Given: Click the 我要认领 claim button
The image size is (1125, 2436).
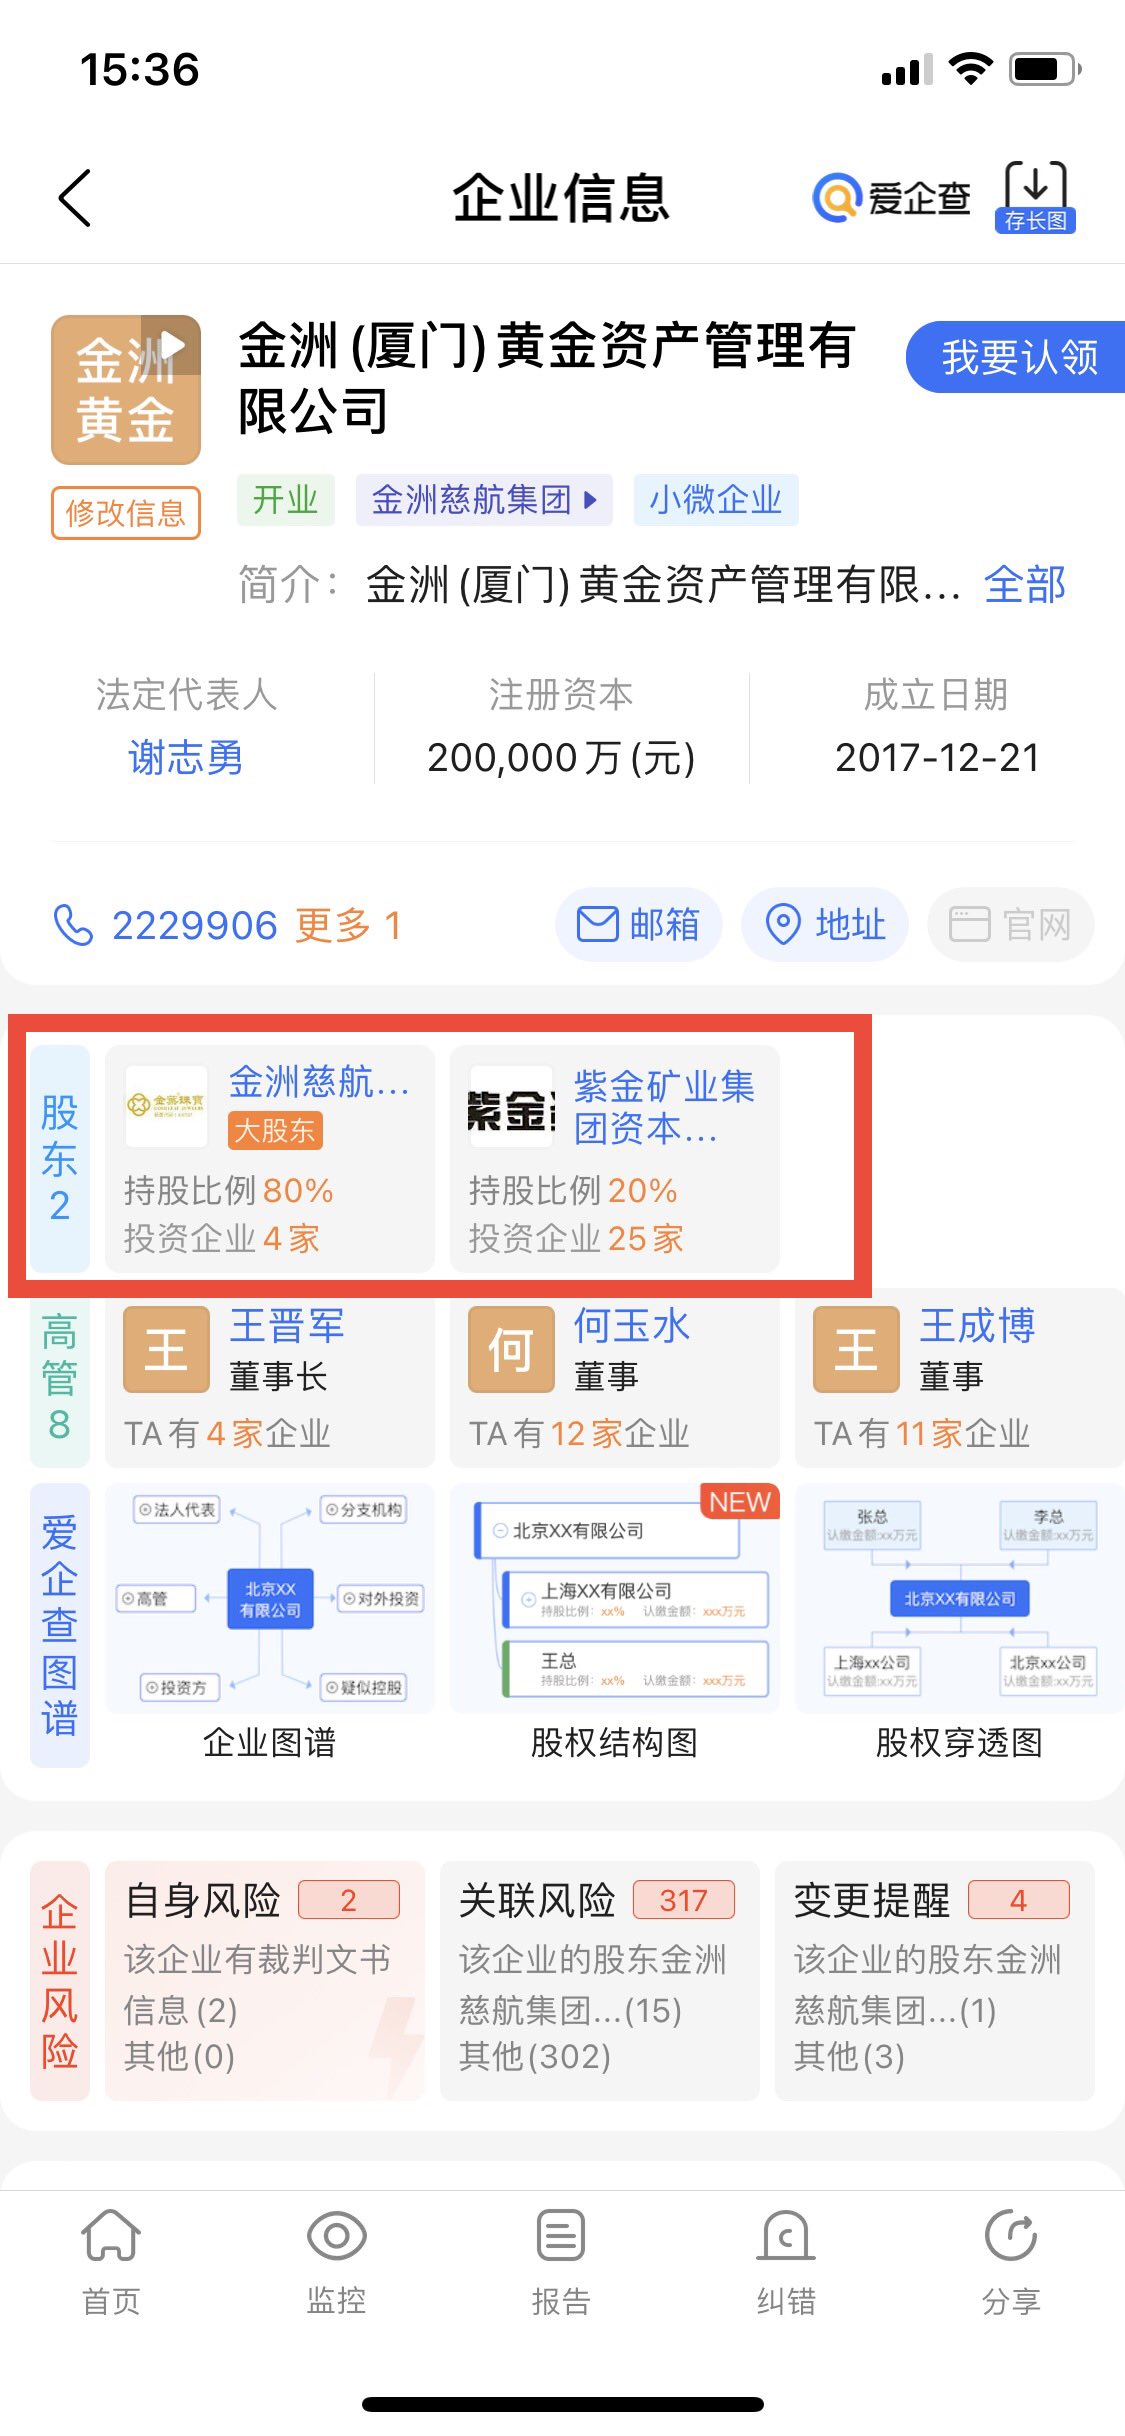Looking at the screenshot, I should pos(1016,357).
